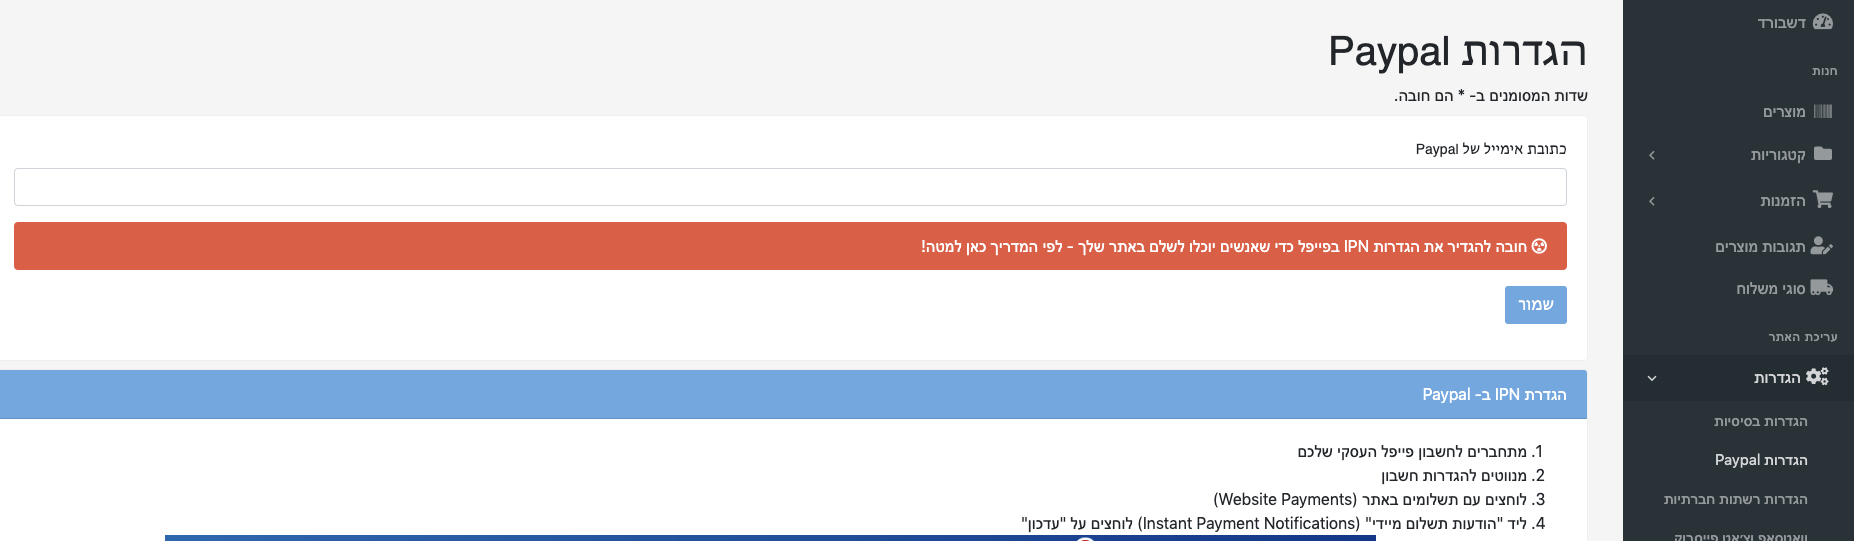
Task: Click the blue הגדרת IPN ב- Paypal header
Action: pyautogui.click(x=793, y=394)
